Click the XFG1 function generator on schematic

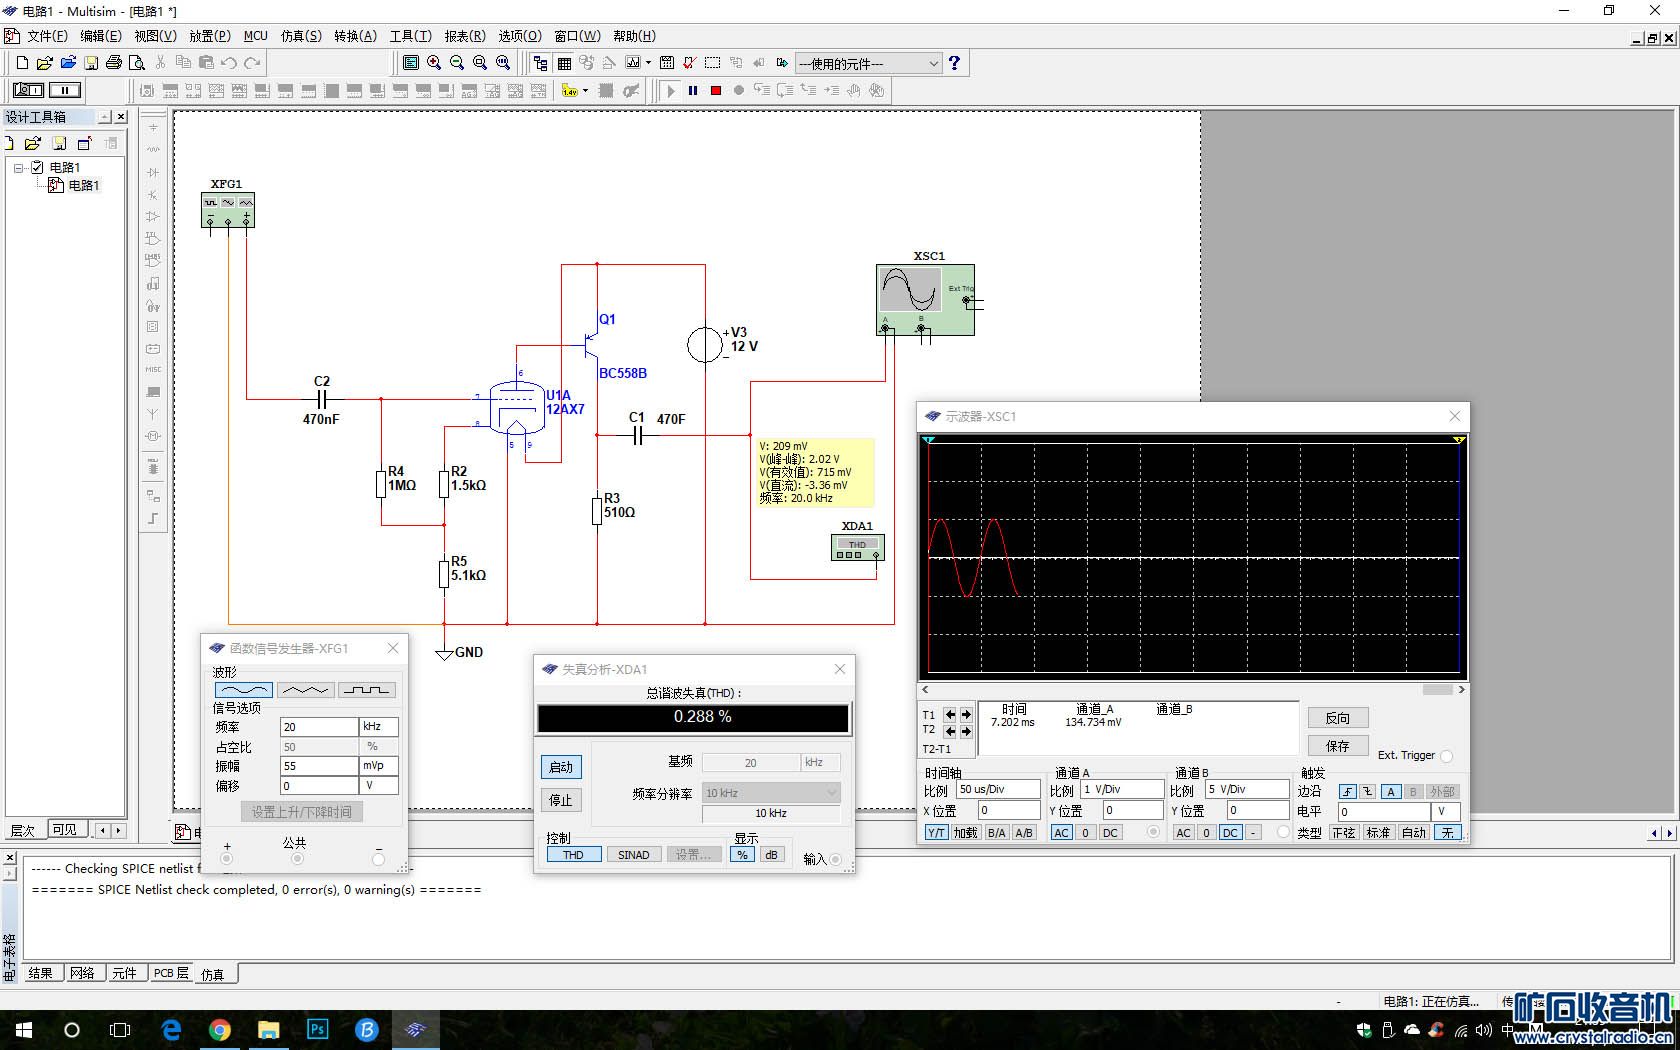click(x=228, y=210)
